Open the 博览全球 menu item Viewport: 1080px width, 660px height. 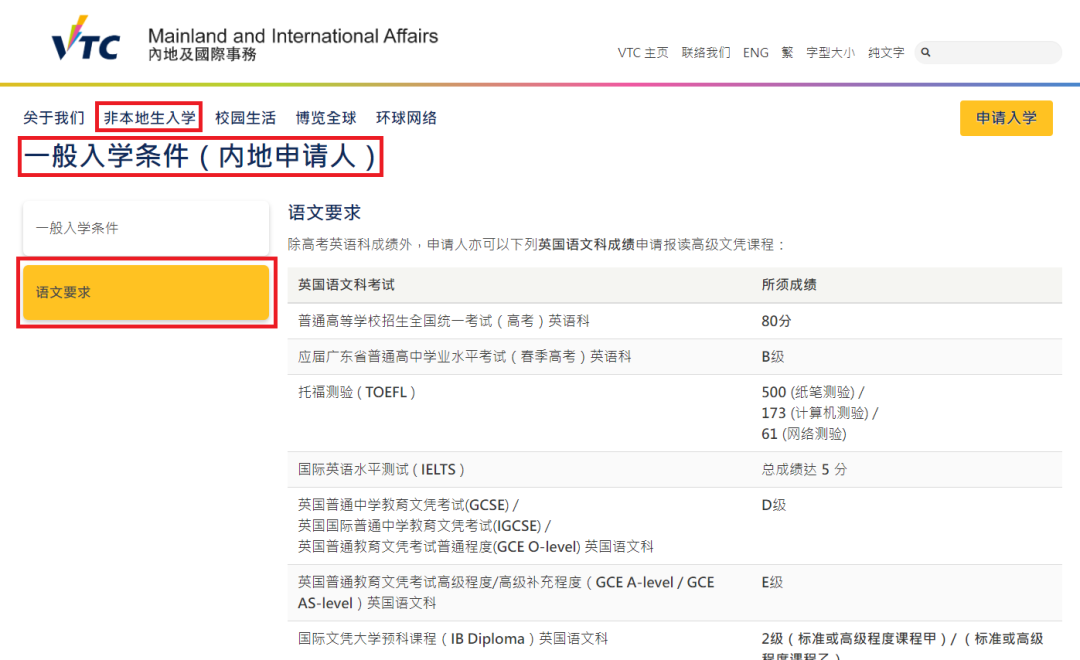tap(326, 118)
